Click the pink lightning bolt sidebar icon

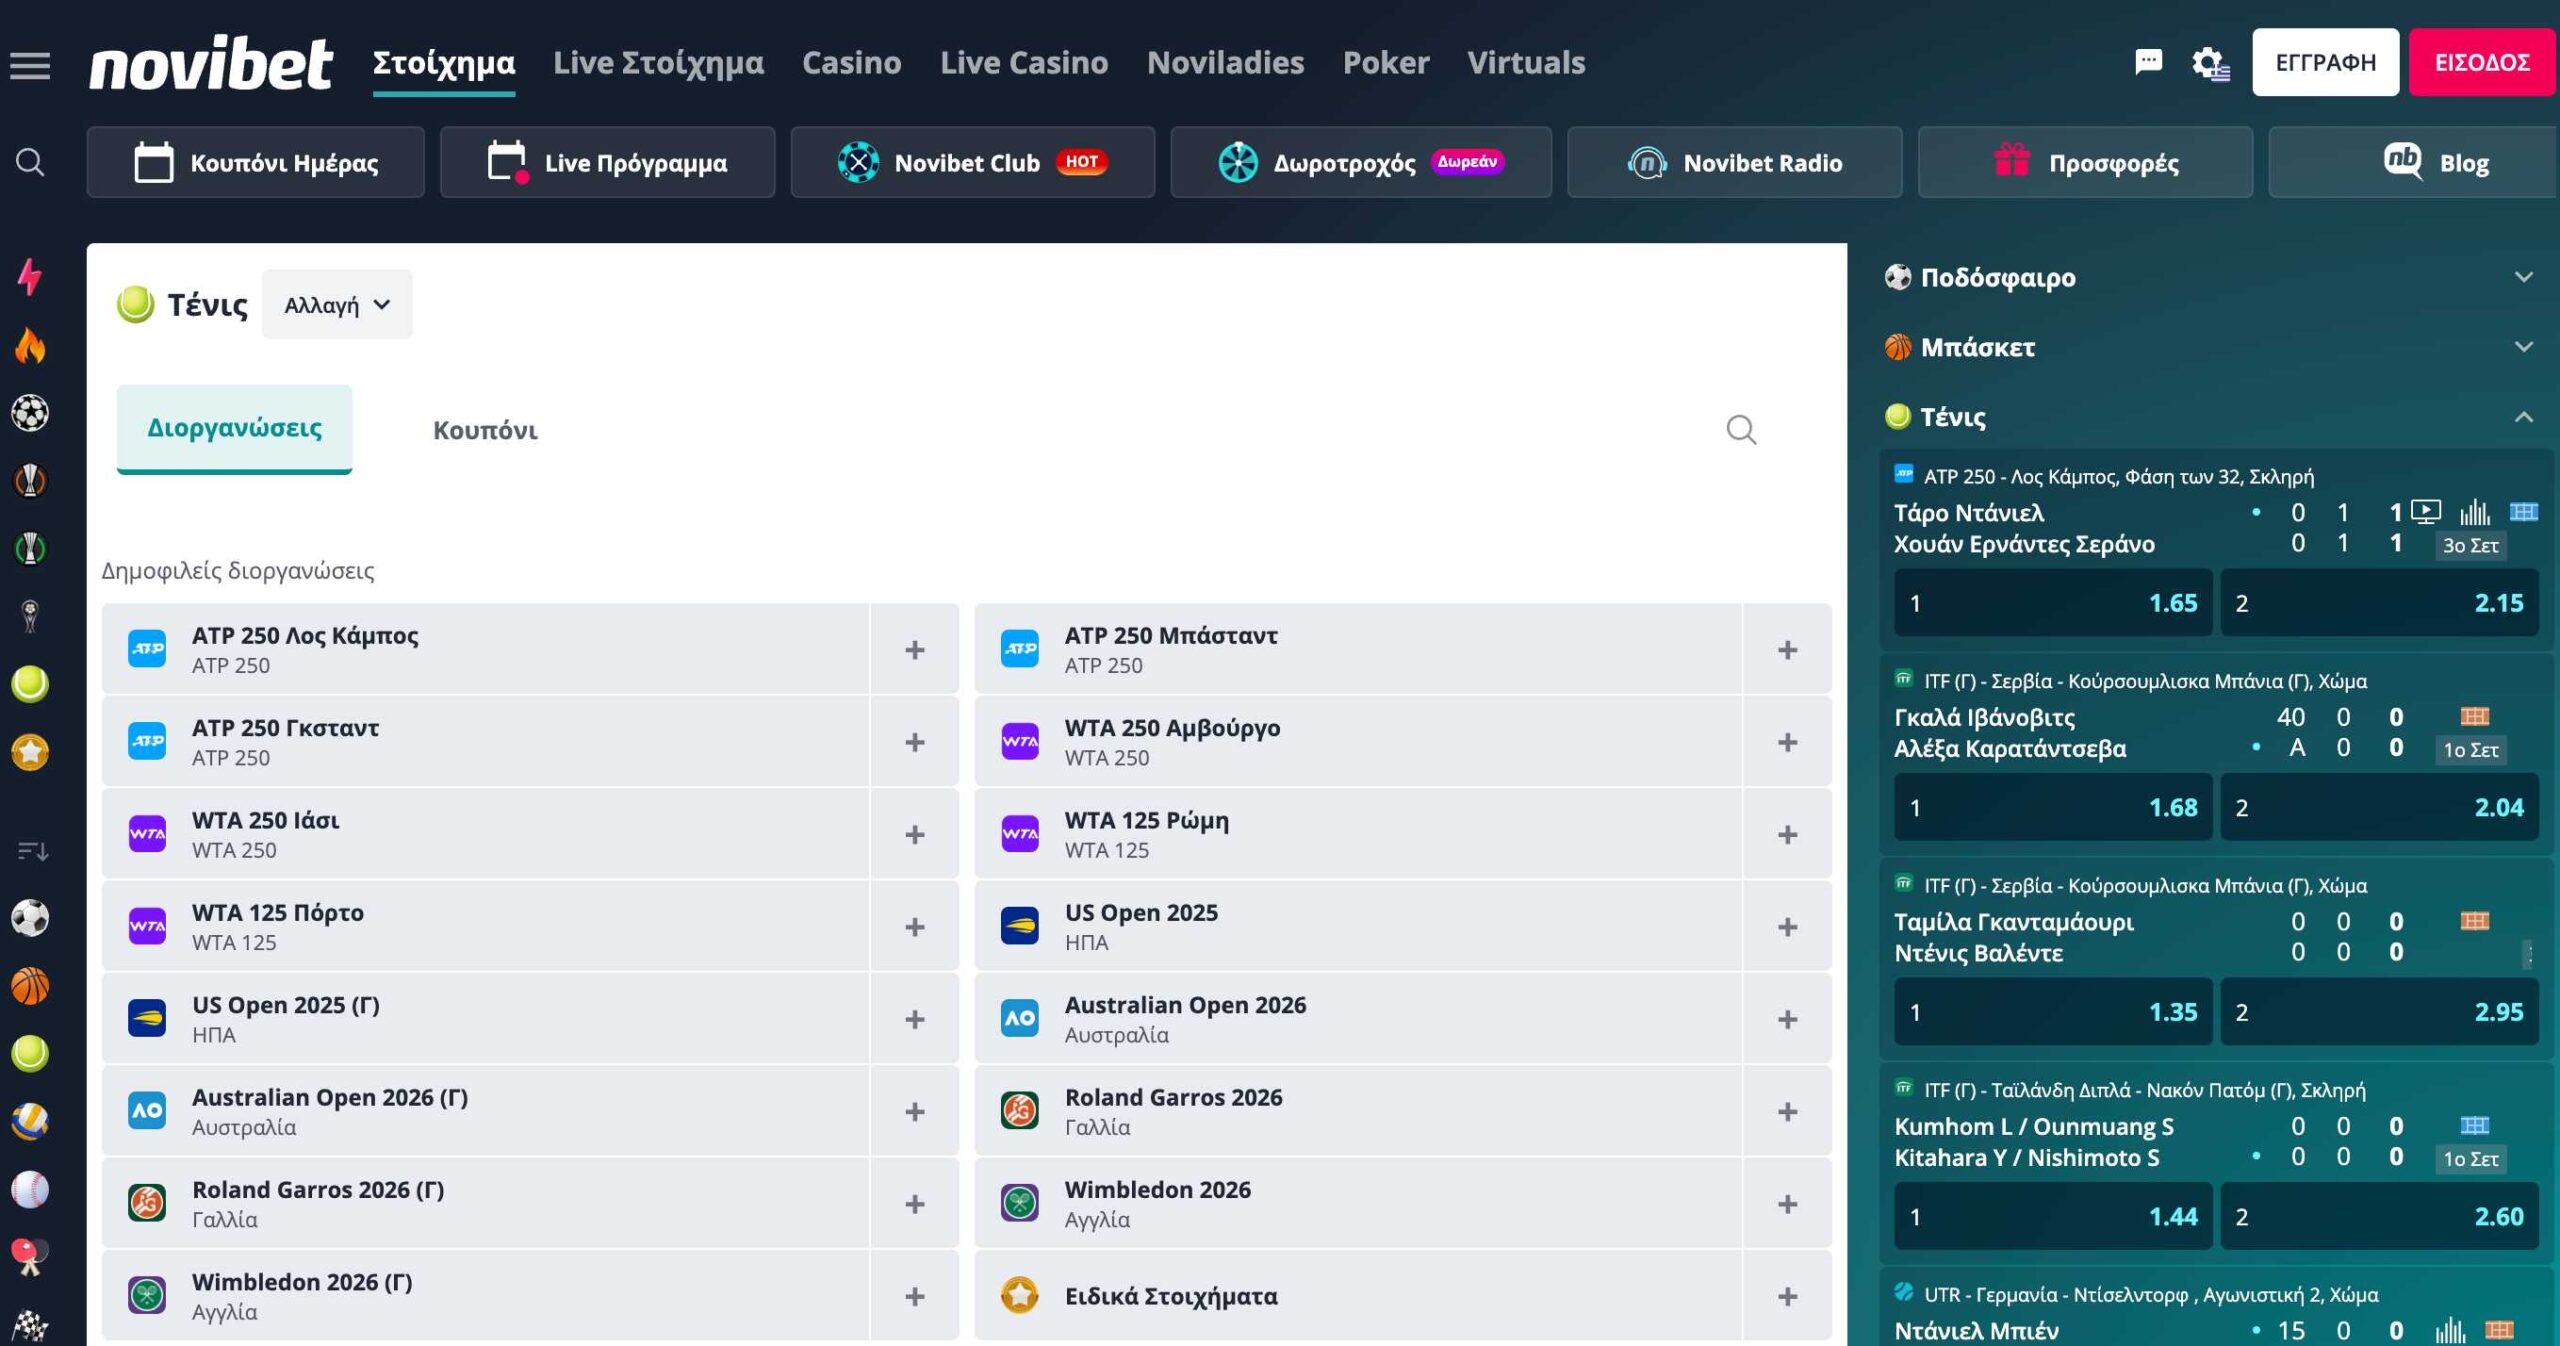(30, 277)
